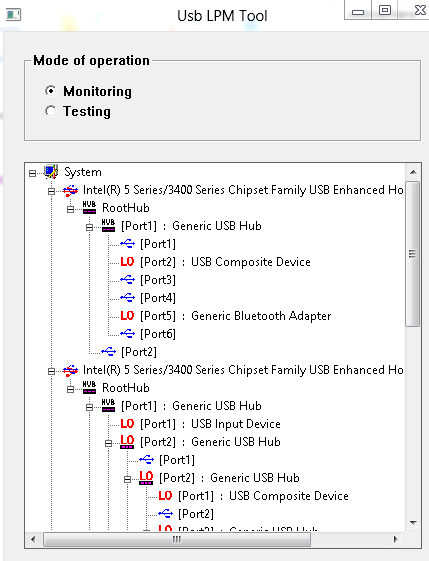429x561 pixels.
Task: Click hub icon of first Port1 Generic USB Hub
Action: 108,225
